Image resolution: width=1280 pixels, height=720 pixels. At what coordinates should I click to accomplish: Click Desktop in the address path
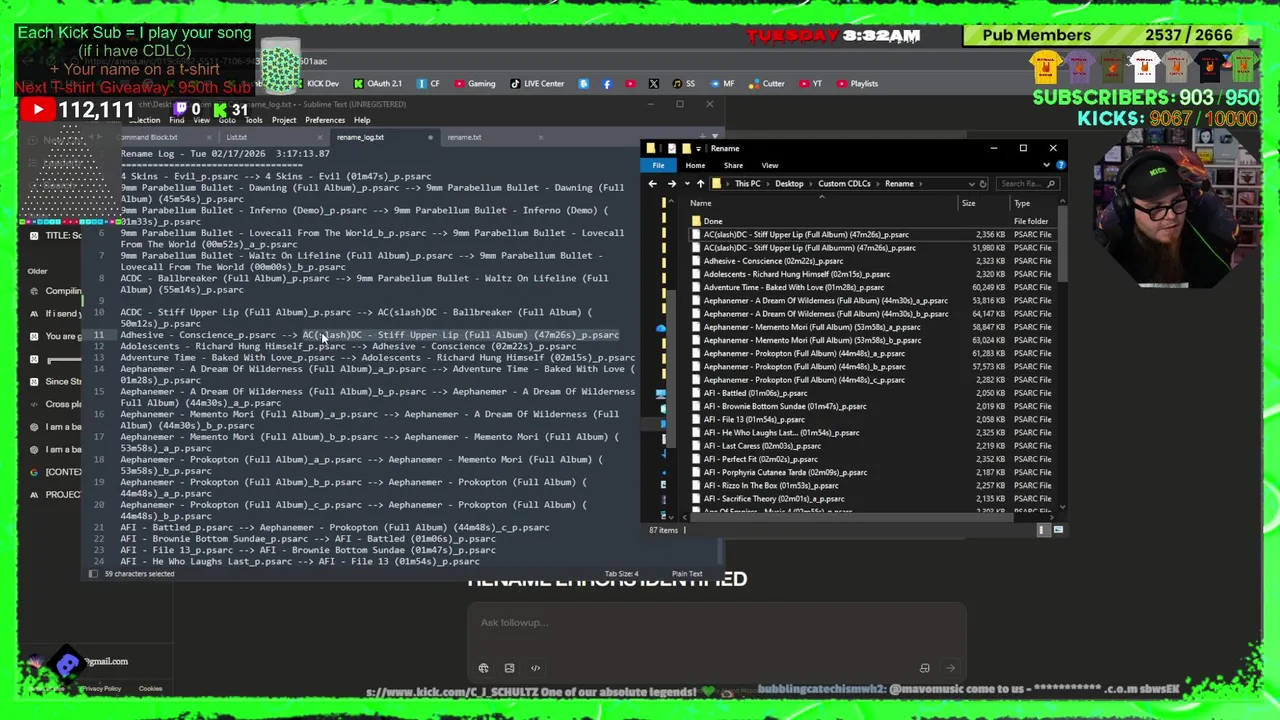pyautogui.click(x=789, y=184)
